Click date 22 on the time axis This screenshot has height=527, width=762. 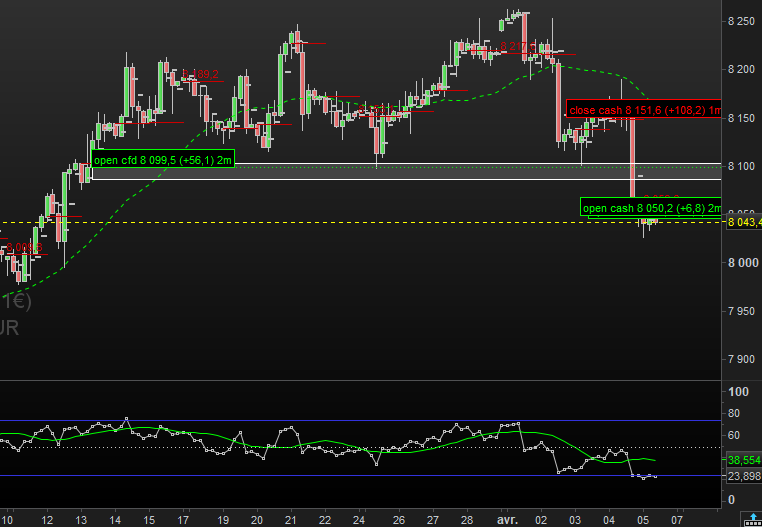point(325,520)
